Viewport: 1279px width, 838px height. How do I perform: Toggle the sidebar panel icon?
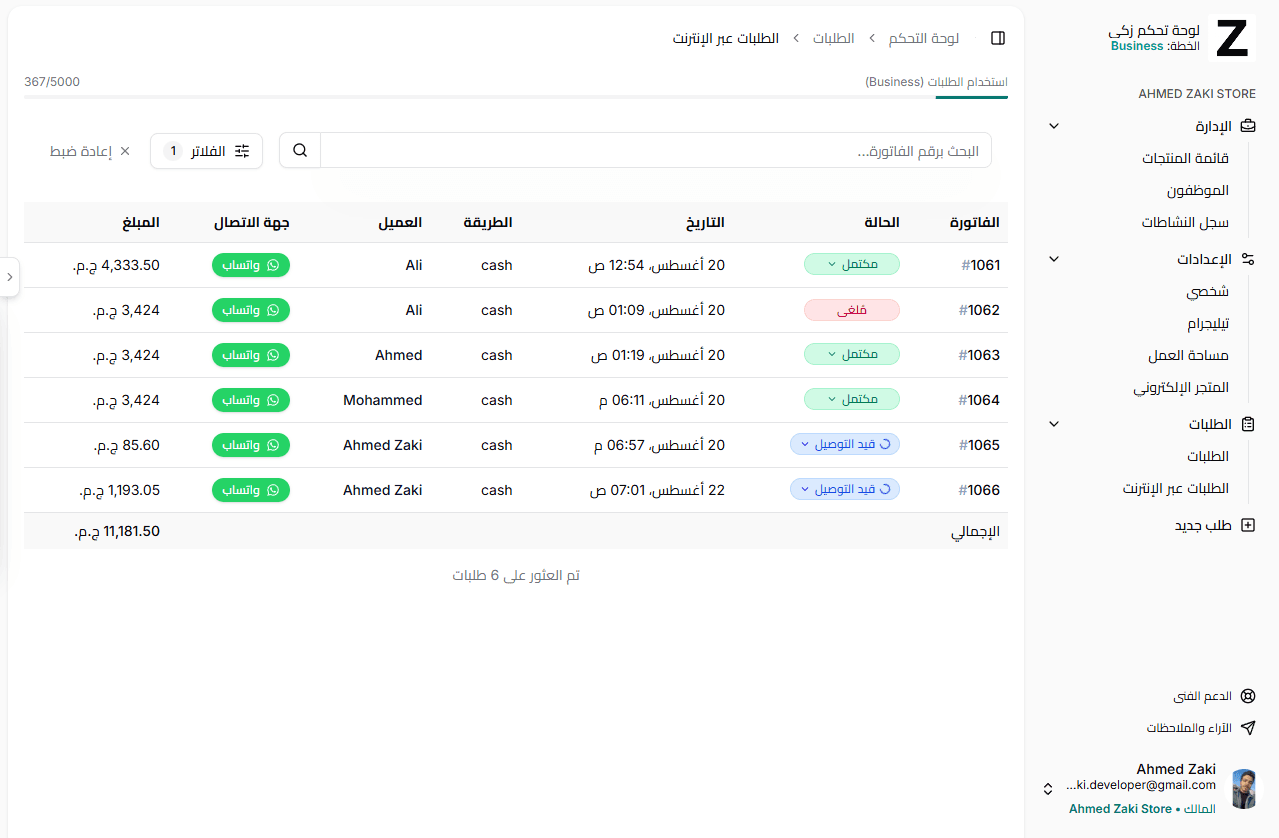click(997, 38)
